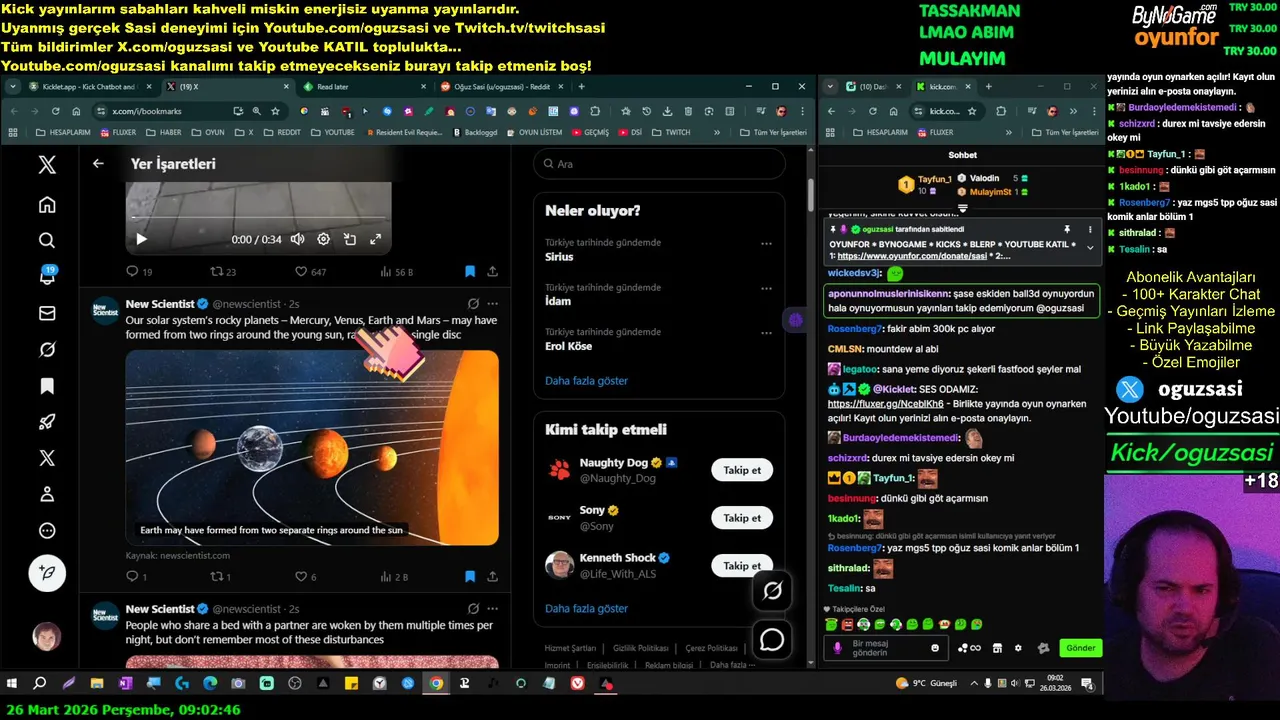This screenshot has width=1280, height=720.
Task: Open more options for Sirius trend
Action: coord(766,243)
